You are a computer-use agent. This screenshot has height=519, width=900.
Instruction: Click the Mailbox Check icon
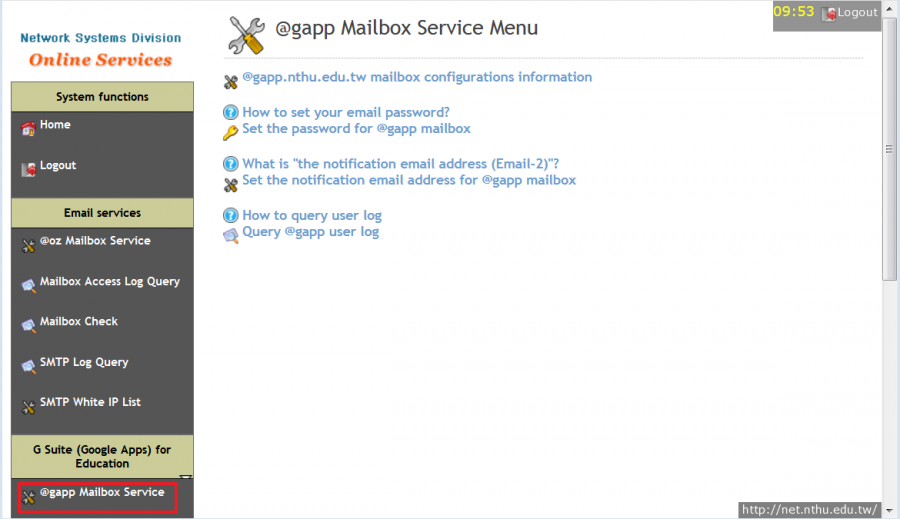(28, 325)
